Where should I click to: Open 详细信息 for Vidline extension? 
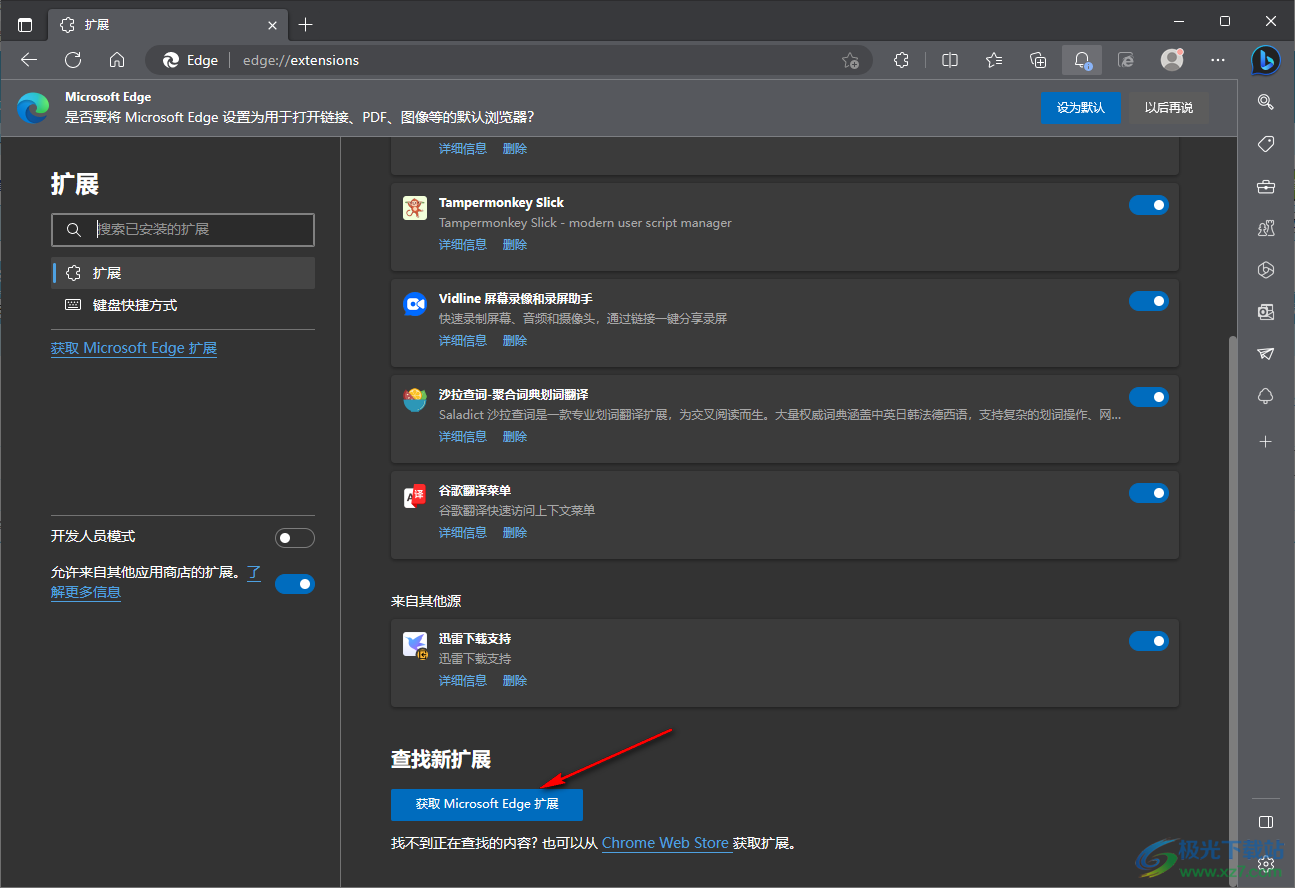tap(463, 340)
